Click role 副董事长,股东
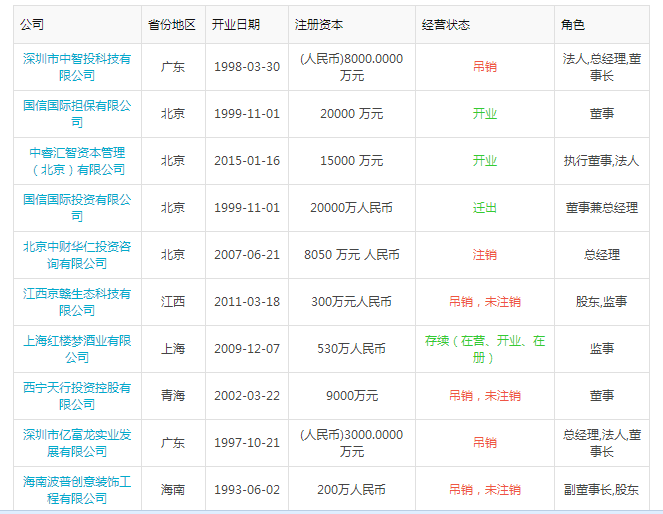This screenshot has width=663, height=514. [x=601, y=489]
